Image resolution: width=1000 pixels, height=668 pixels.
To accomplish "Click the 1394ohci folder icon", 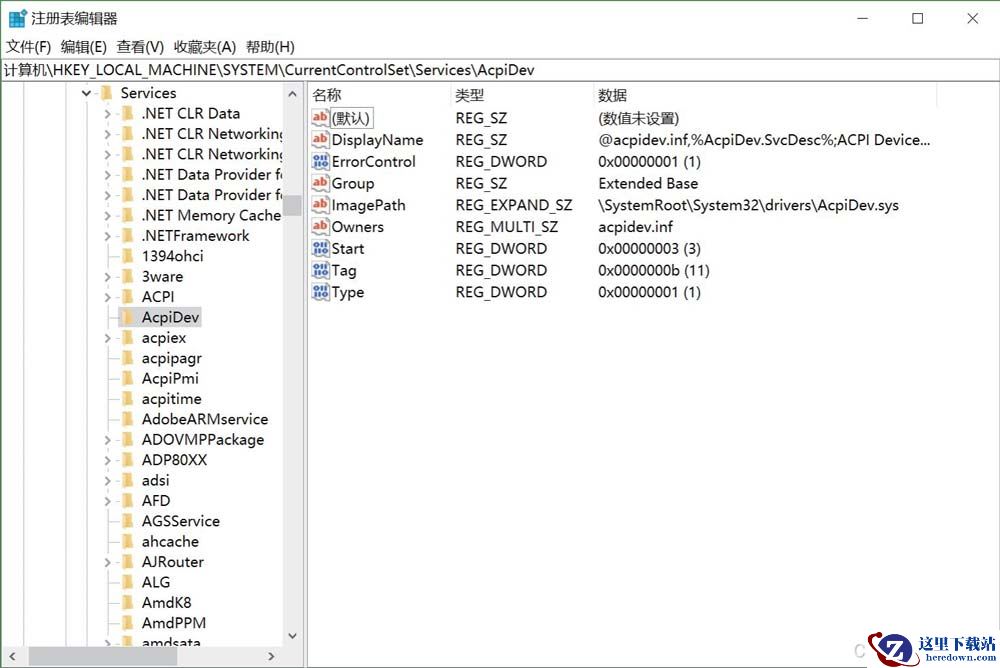I will (128, 256).
